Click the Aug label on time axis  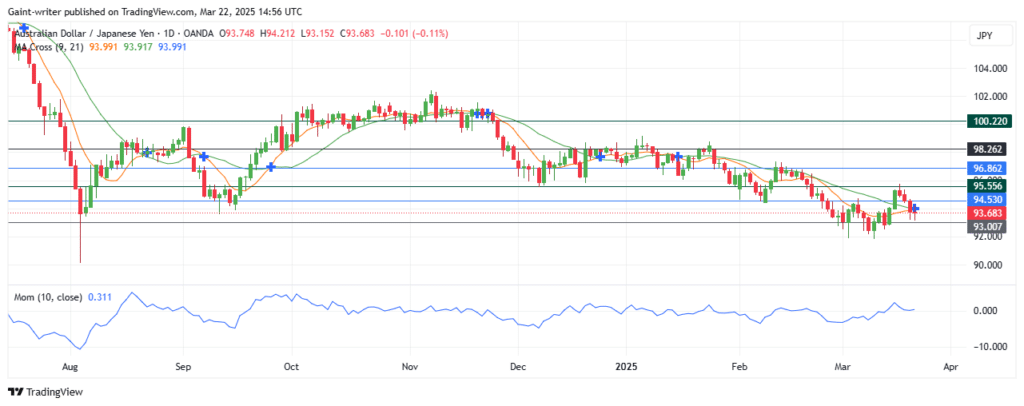71,367
